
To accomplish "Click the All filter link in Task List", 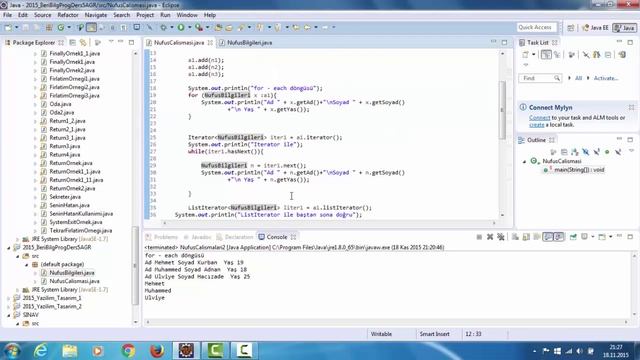I will point(578,78).
